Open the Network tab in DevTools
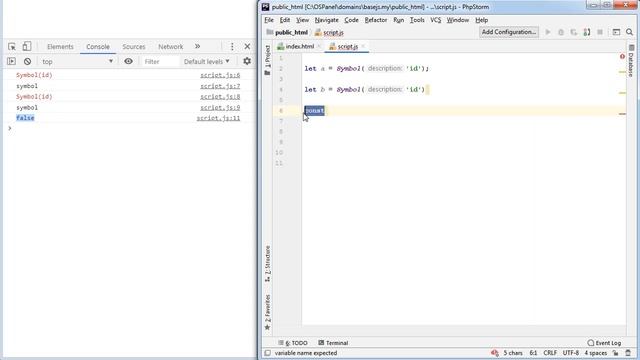This screenshot has width=640, height=360. tap(171, 47)
